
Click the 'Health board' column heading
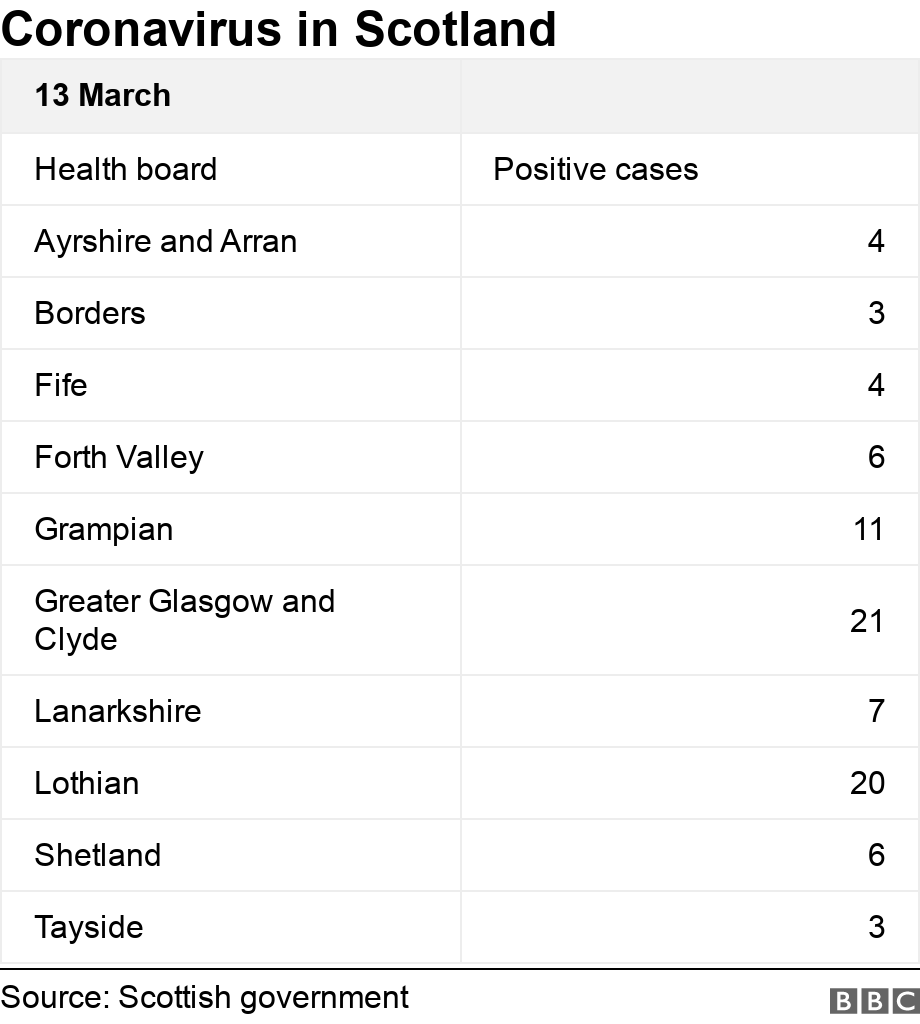126,169
